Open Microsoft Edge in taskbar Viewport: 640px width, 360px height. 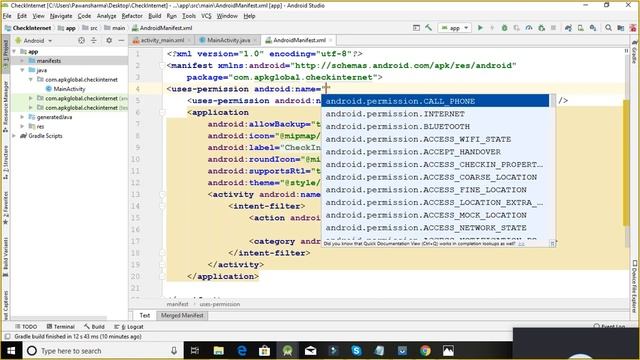click(x=242, y=350)
